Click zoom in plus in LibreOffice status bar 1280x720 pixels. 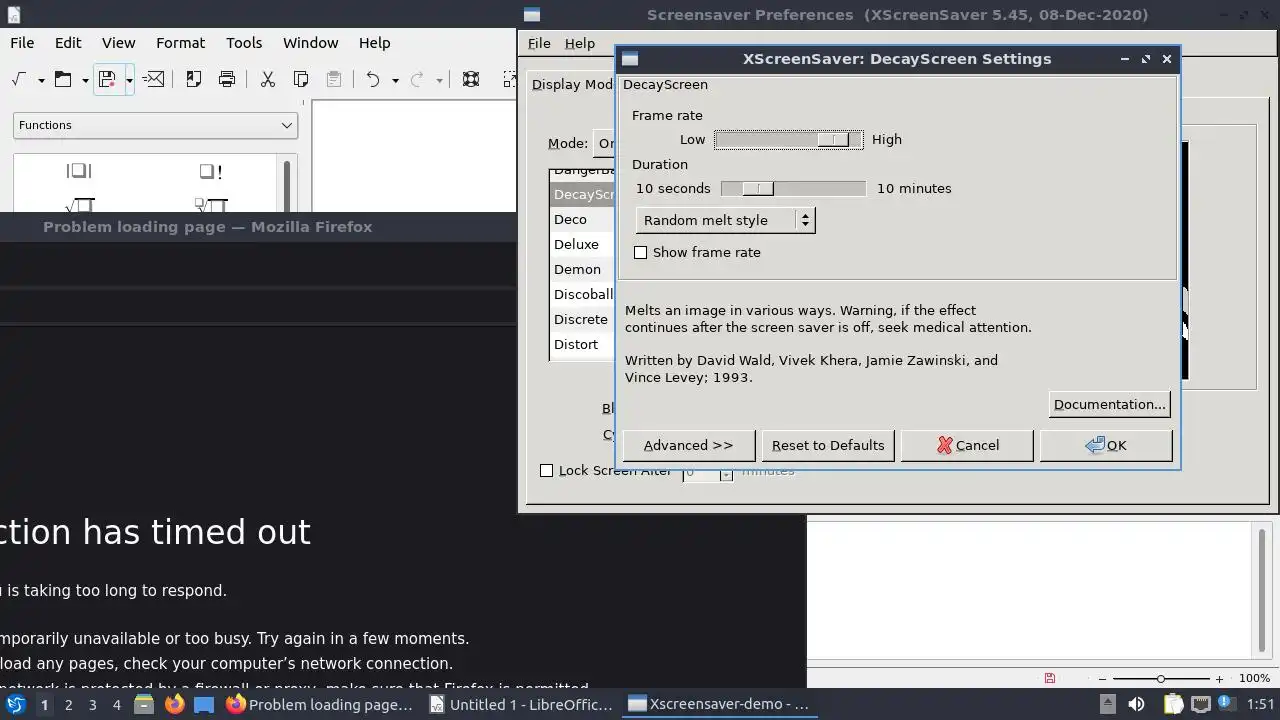[x=1219, y=679]
